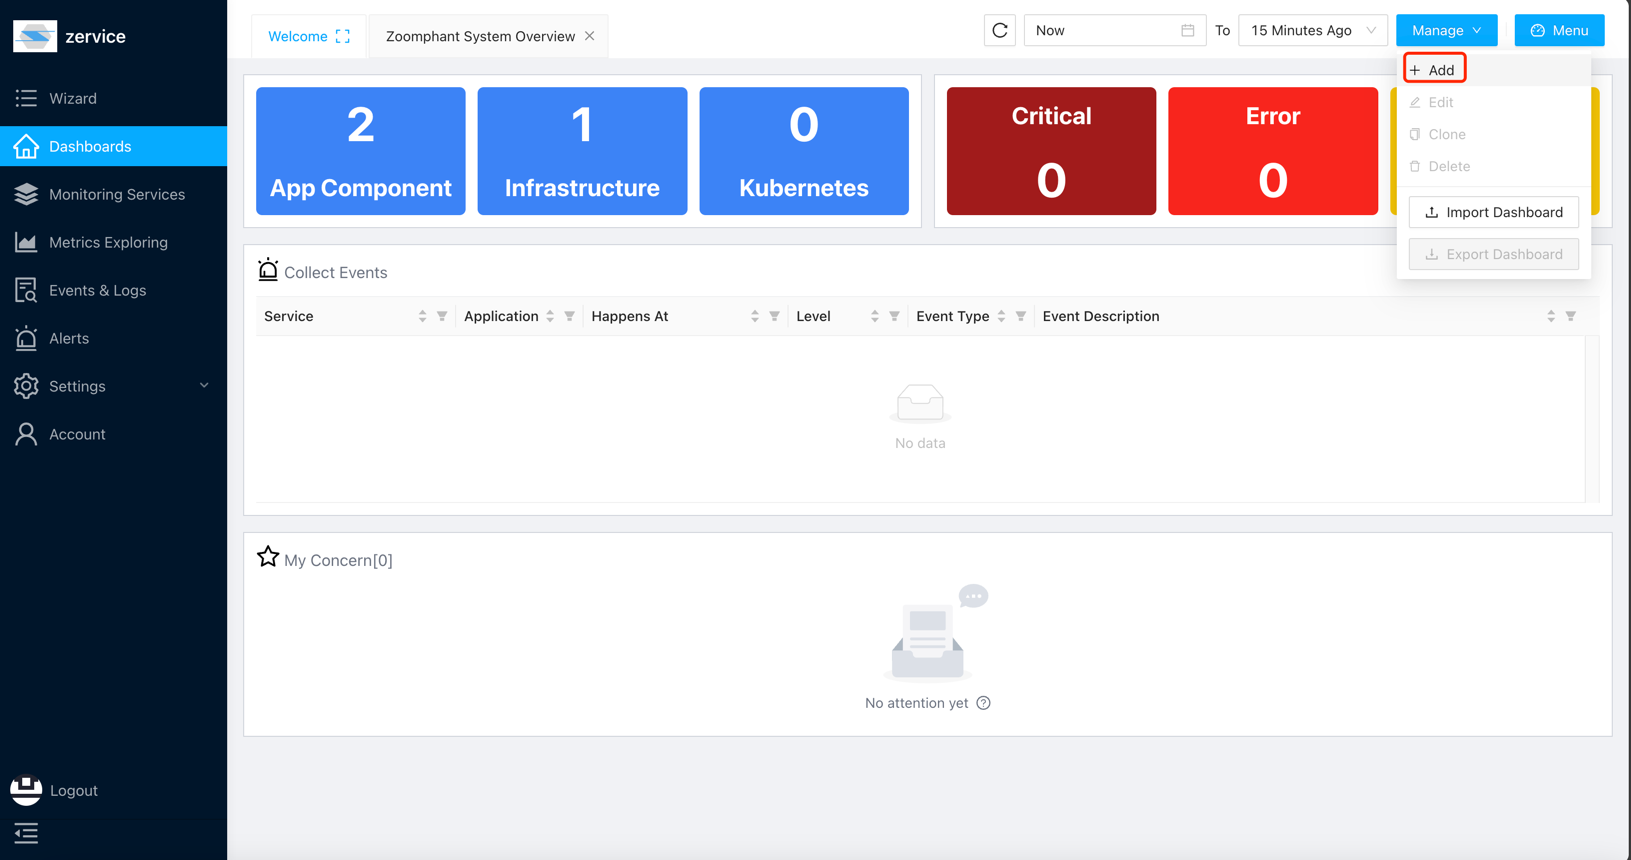
Task: Click the refresh icon beside the date field
Action: [x=999, y=31]
